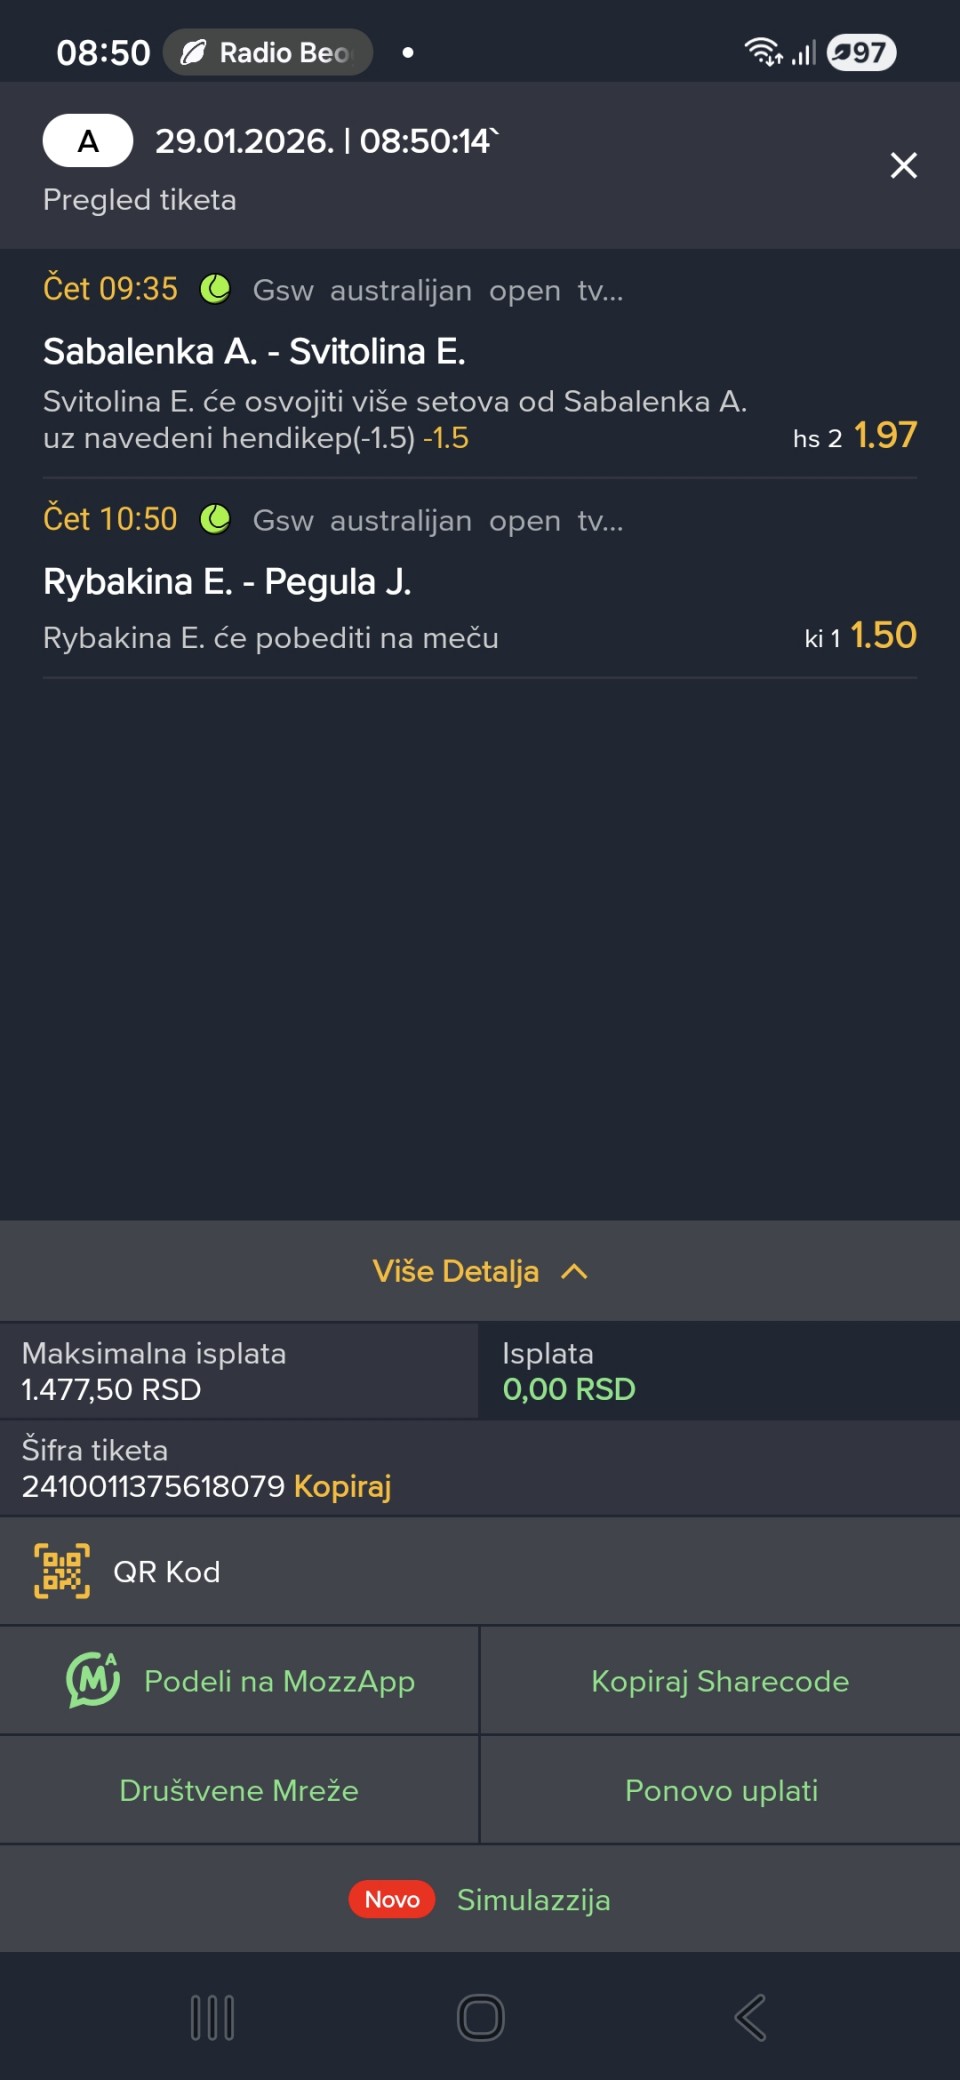The image size is (960, 2080).
Task: Tap tennis ball icon beside Čet 10:50
Action: pos(215,519)
